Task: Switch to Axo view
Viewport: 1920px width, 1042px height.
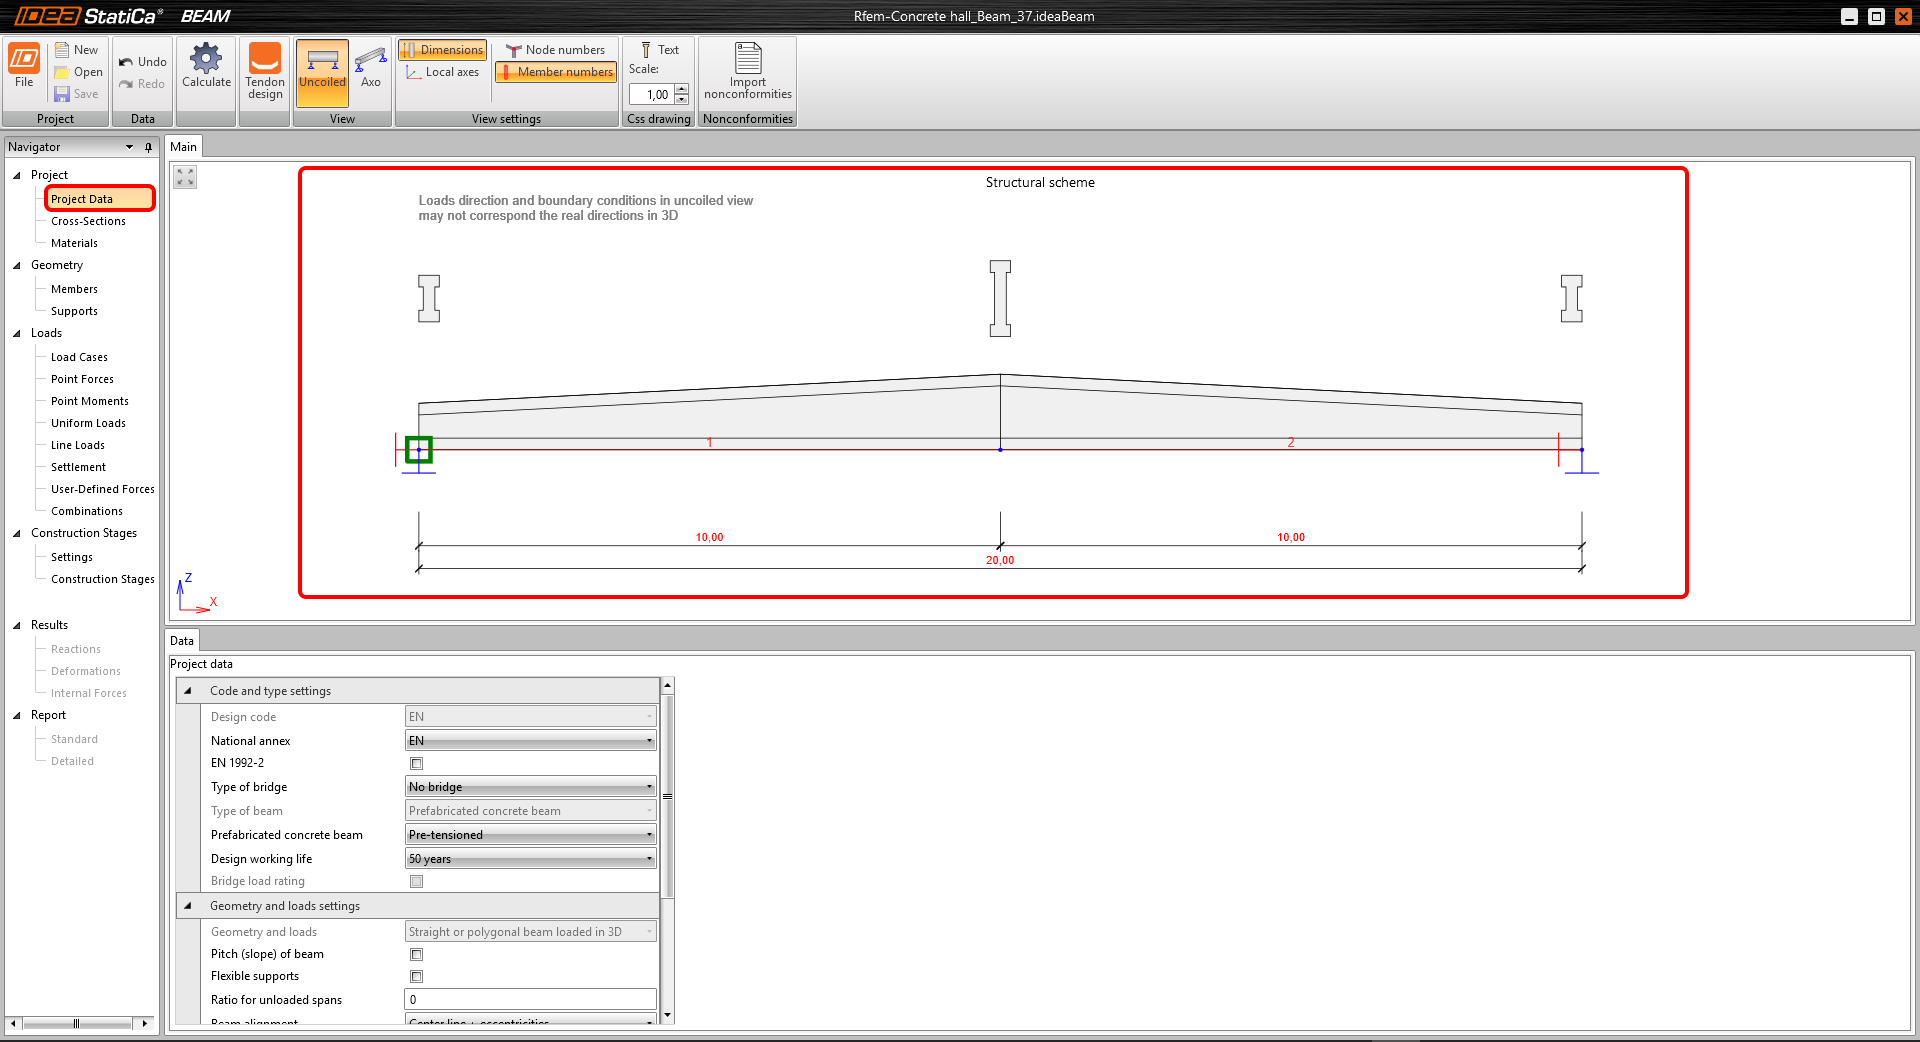Action: 371,62
